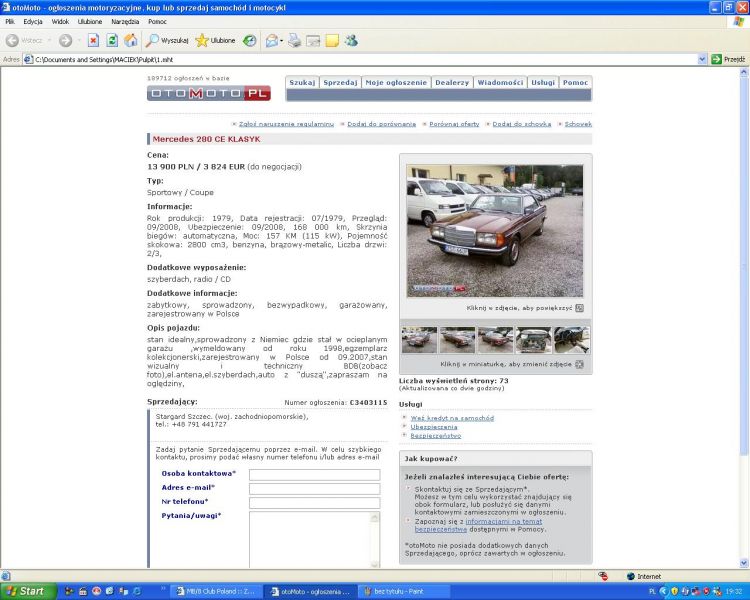Click the Pytania/uwagi text area
The image size is (750, 600).
coord(310,540)
